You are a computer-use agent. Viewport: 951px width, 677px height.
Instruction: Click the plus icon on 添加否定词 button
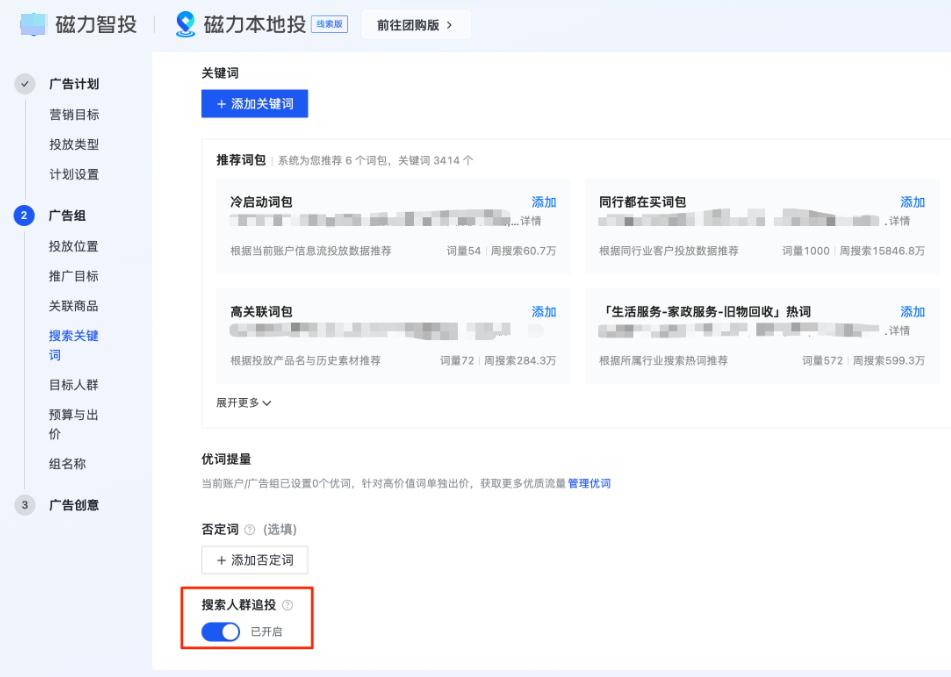(222, 560)
